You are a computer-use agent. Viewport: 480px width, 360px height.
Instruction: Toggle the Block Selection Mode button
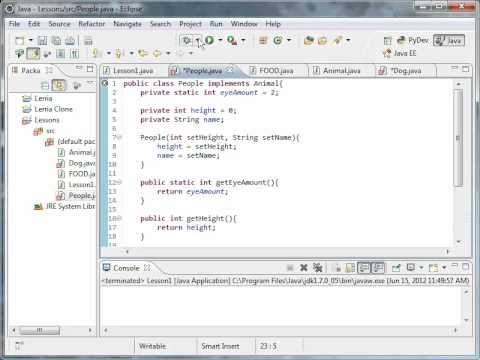(60, 53)
